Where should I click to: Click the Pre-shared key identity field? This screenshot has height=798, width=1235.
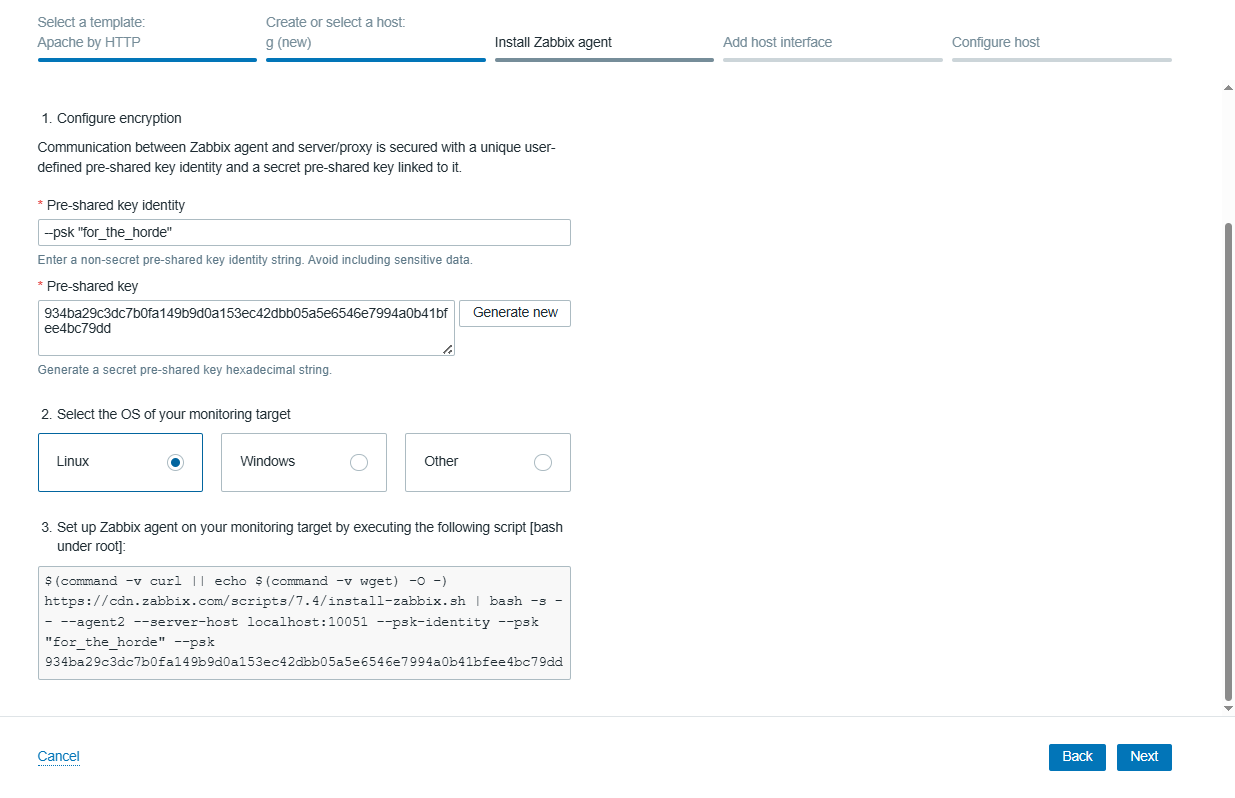coord(304,233)
